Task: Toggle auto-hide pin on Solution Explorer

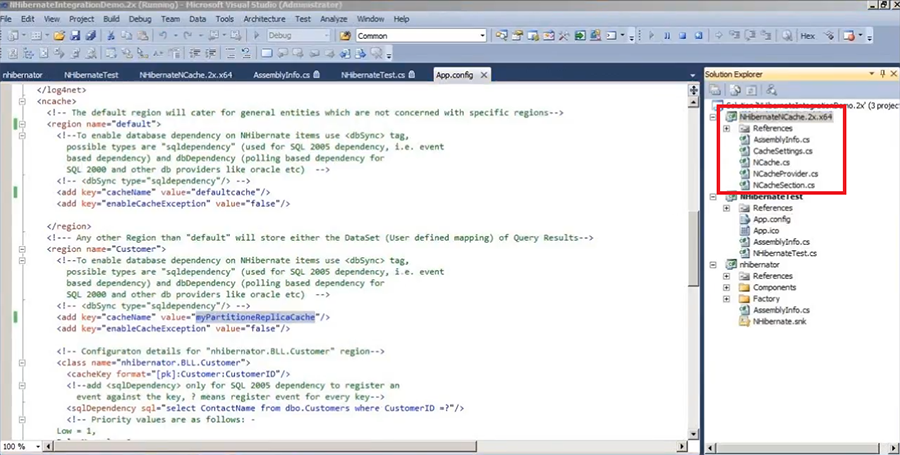Action: pos(883,74)
